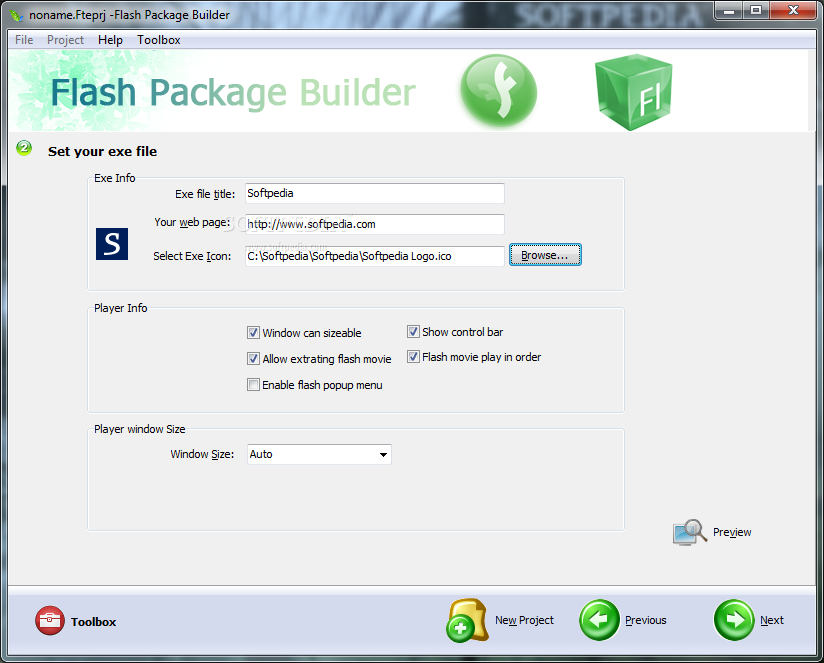Toggle Allow extrating flash movie checkbox

pyautogui.click(x=253, y=358)
